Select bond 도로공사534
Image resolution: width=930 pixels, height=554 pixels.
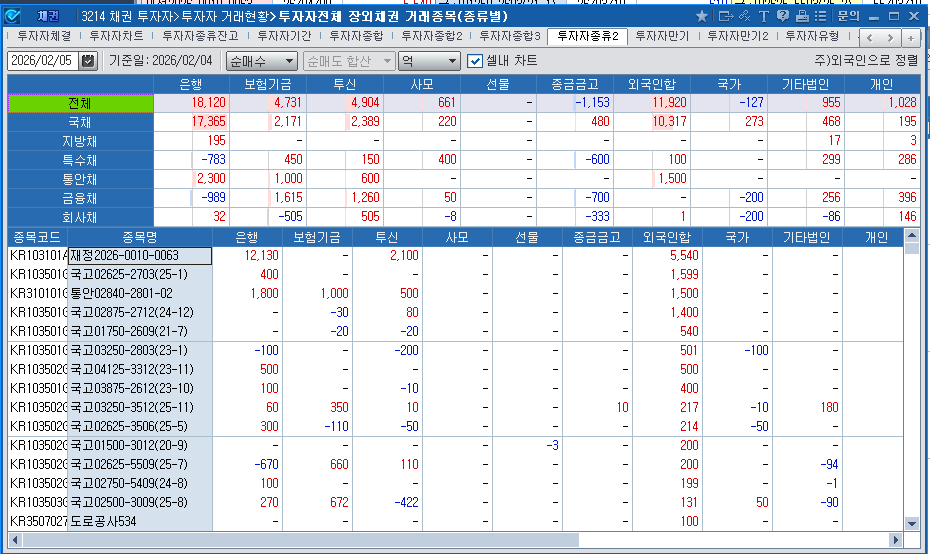click(x=140, y=521)
